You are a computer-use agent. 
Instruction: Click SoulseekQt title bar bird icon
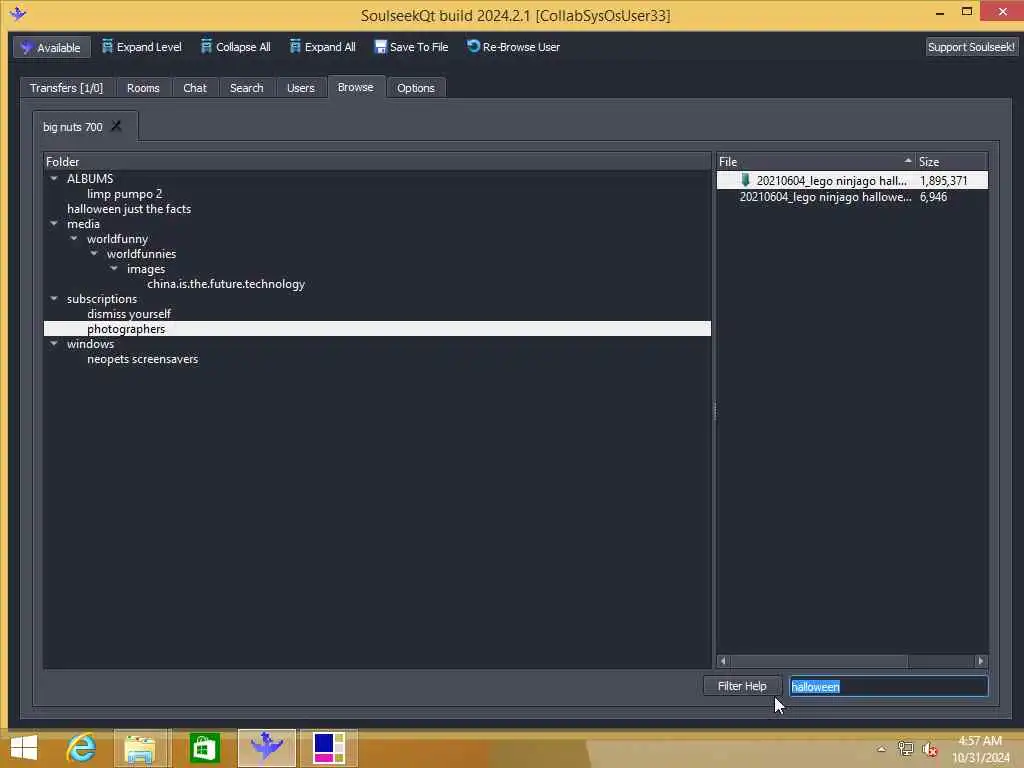click(18, 13)
